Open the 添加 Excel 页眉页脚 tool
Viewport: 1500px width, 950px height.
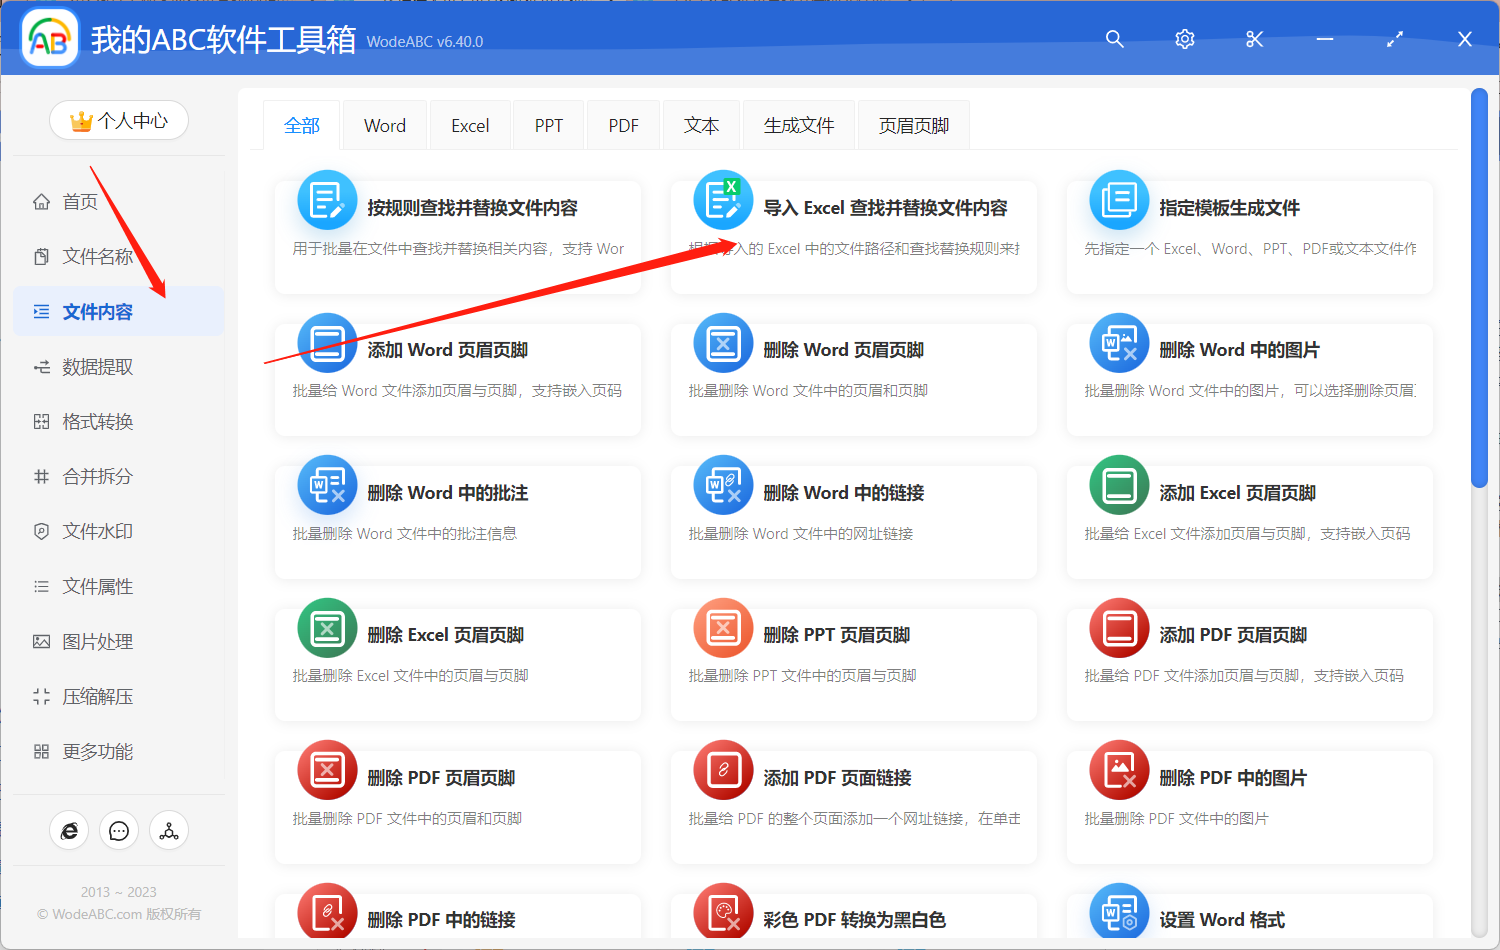[1248, 521]
